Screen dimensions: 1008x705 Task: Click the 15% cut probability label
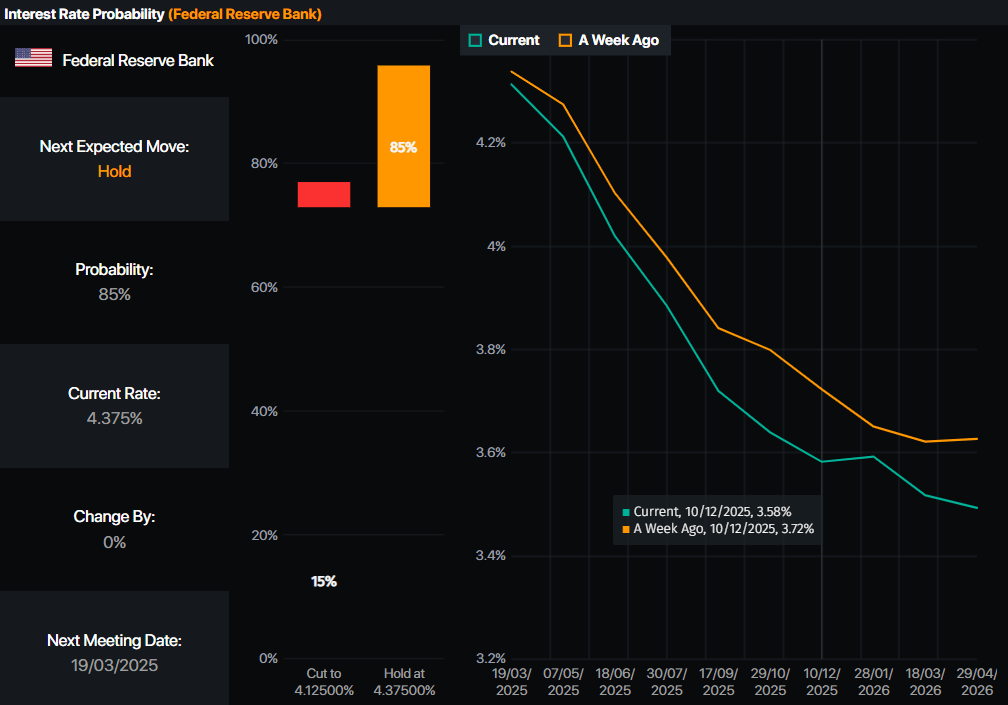[x=324, y=582]
